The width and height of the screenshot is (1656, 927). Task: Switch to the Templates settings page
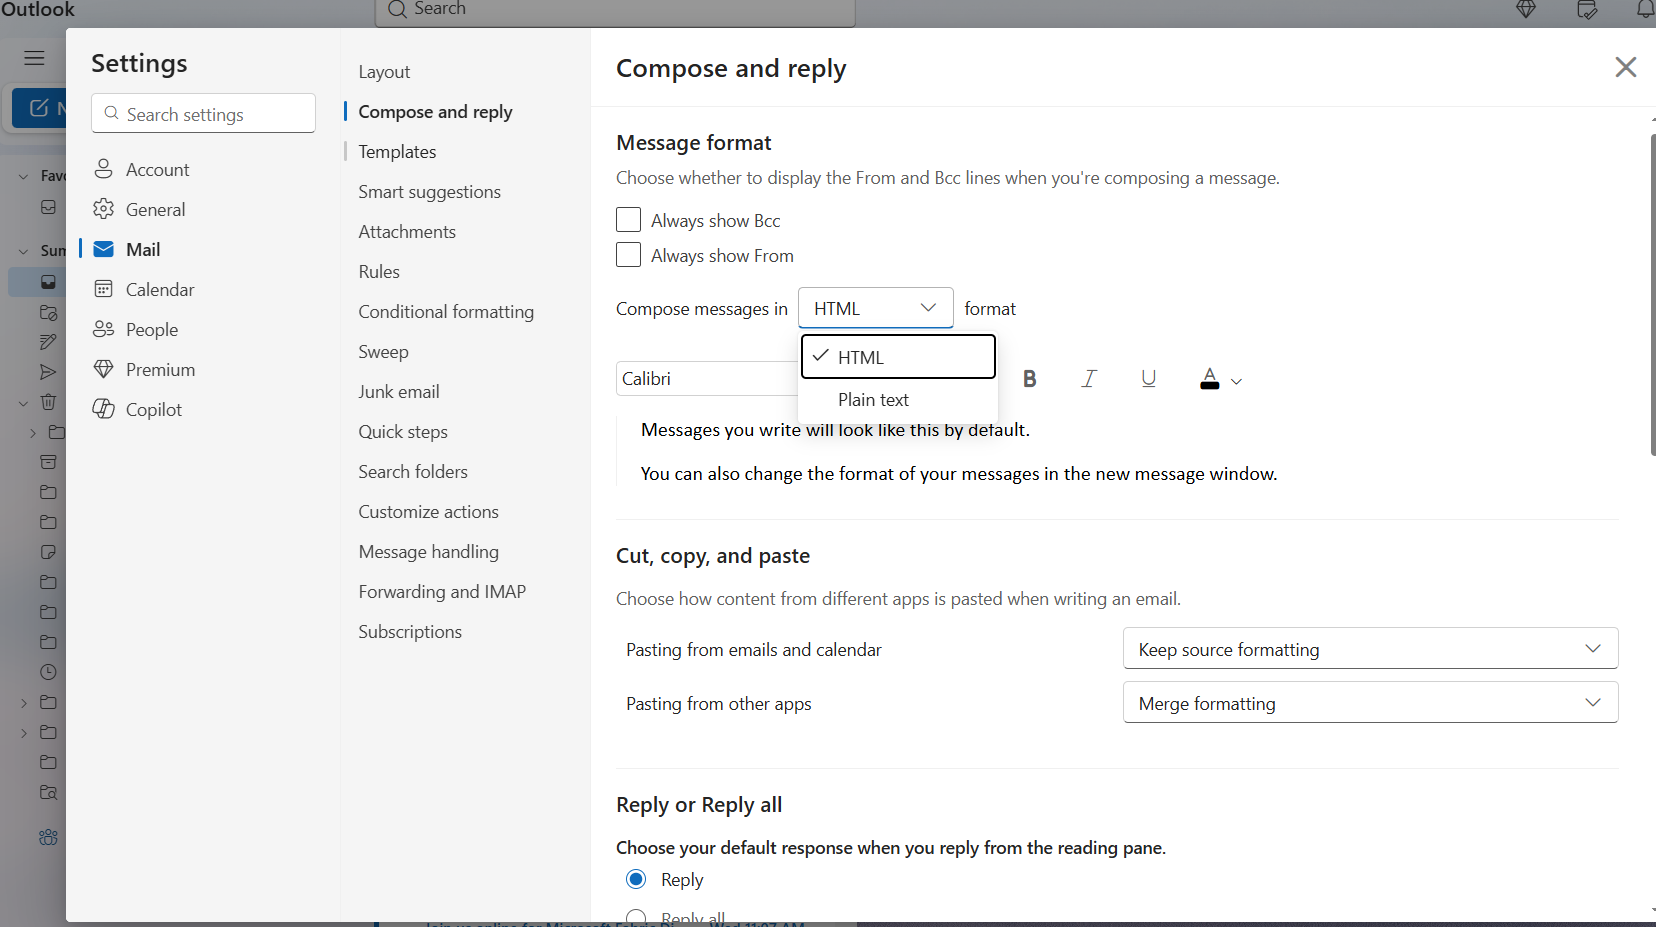396,151
